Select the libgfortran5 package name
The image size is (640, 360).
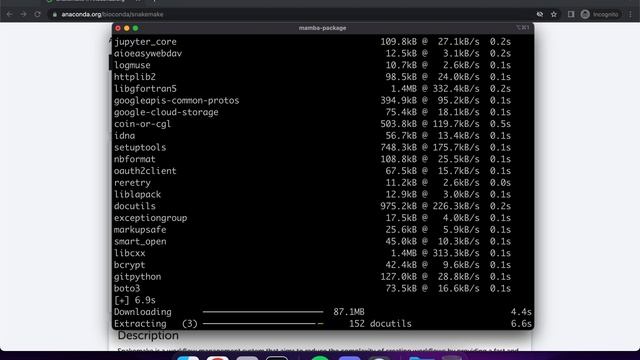click(145, 89)
